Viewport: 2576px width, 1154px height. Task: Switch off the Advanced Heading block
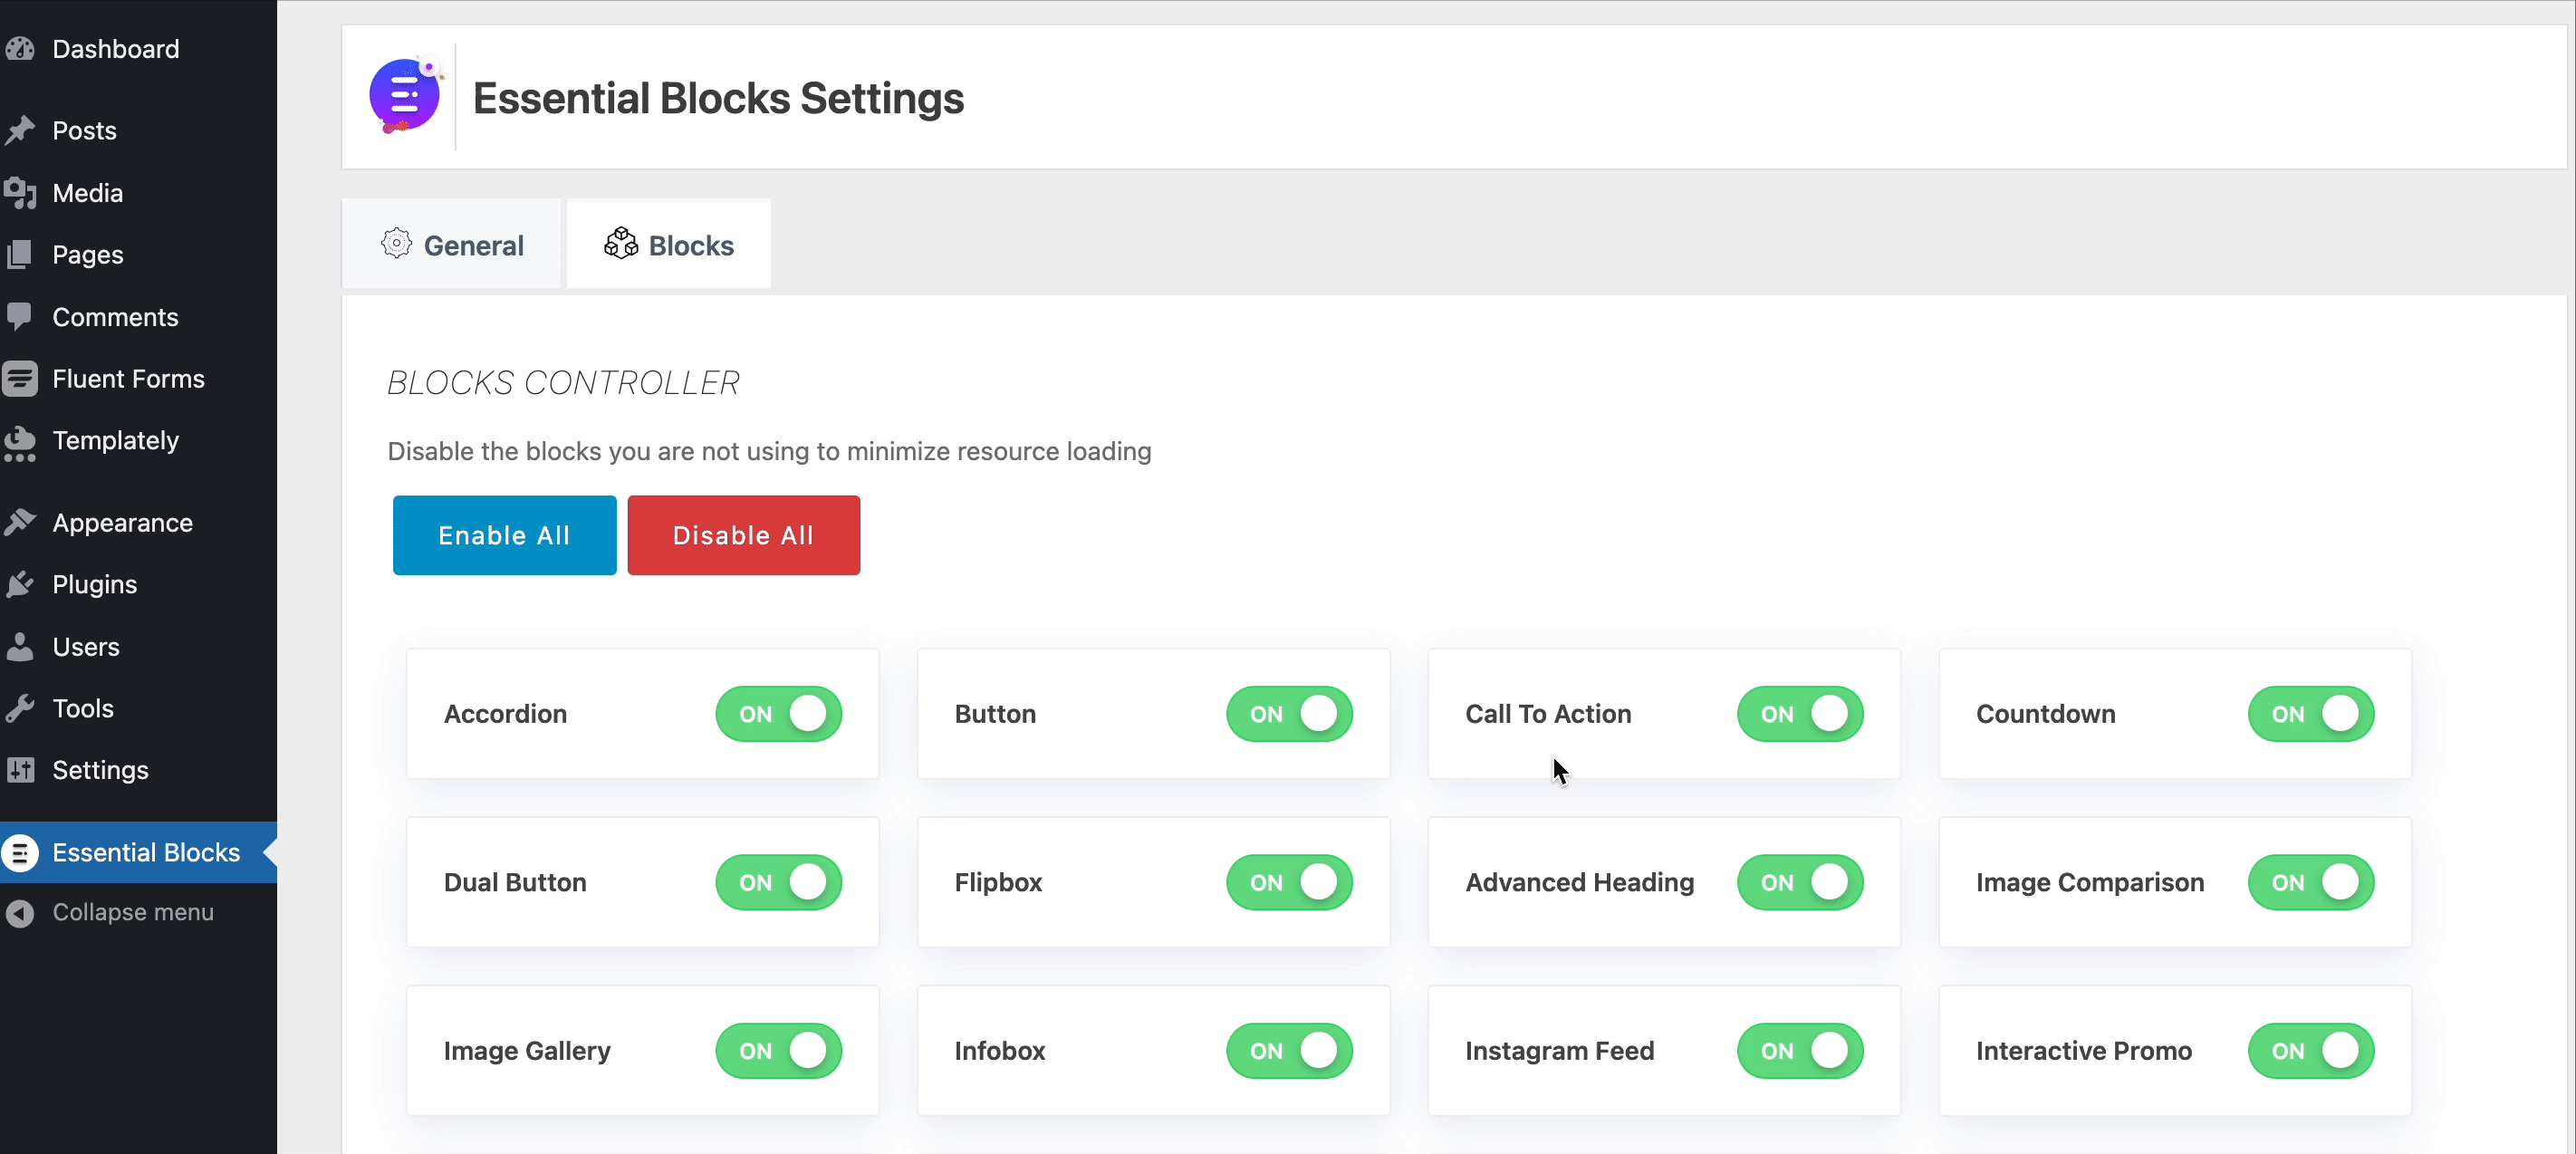1800,882
